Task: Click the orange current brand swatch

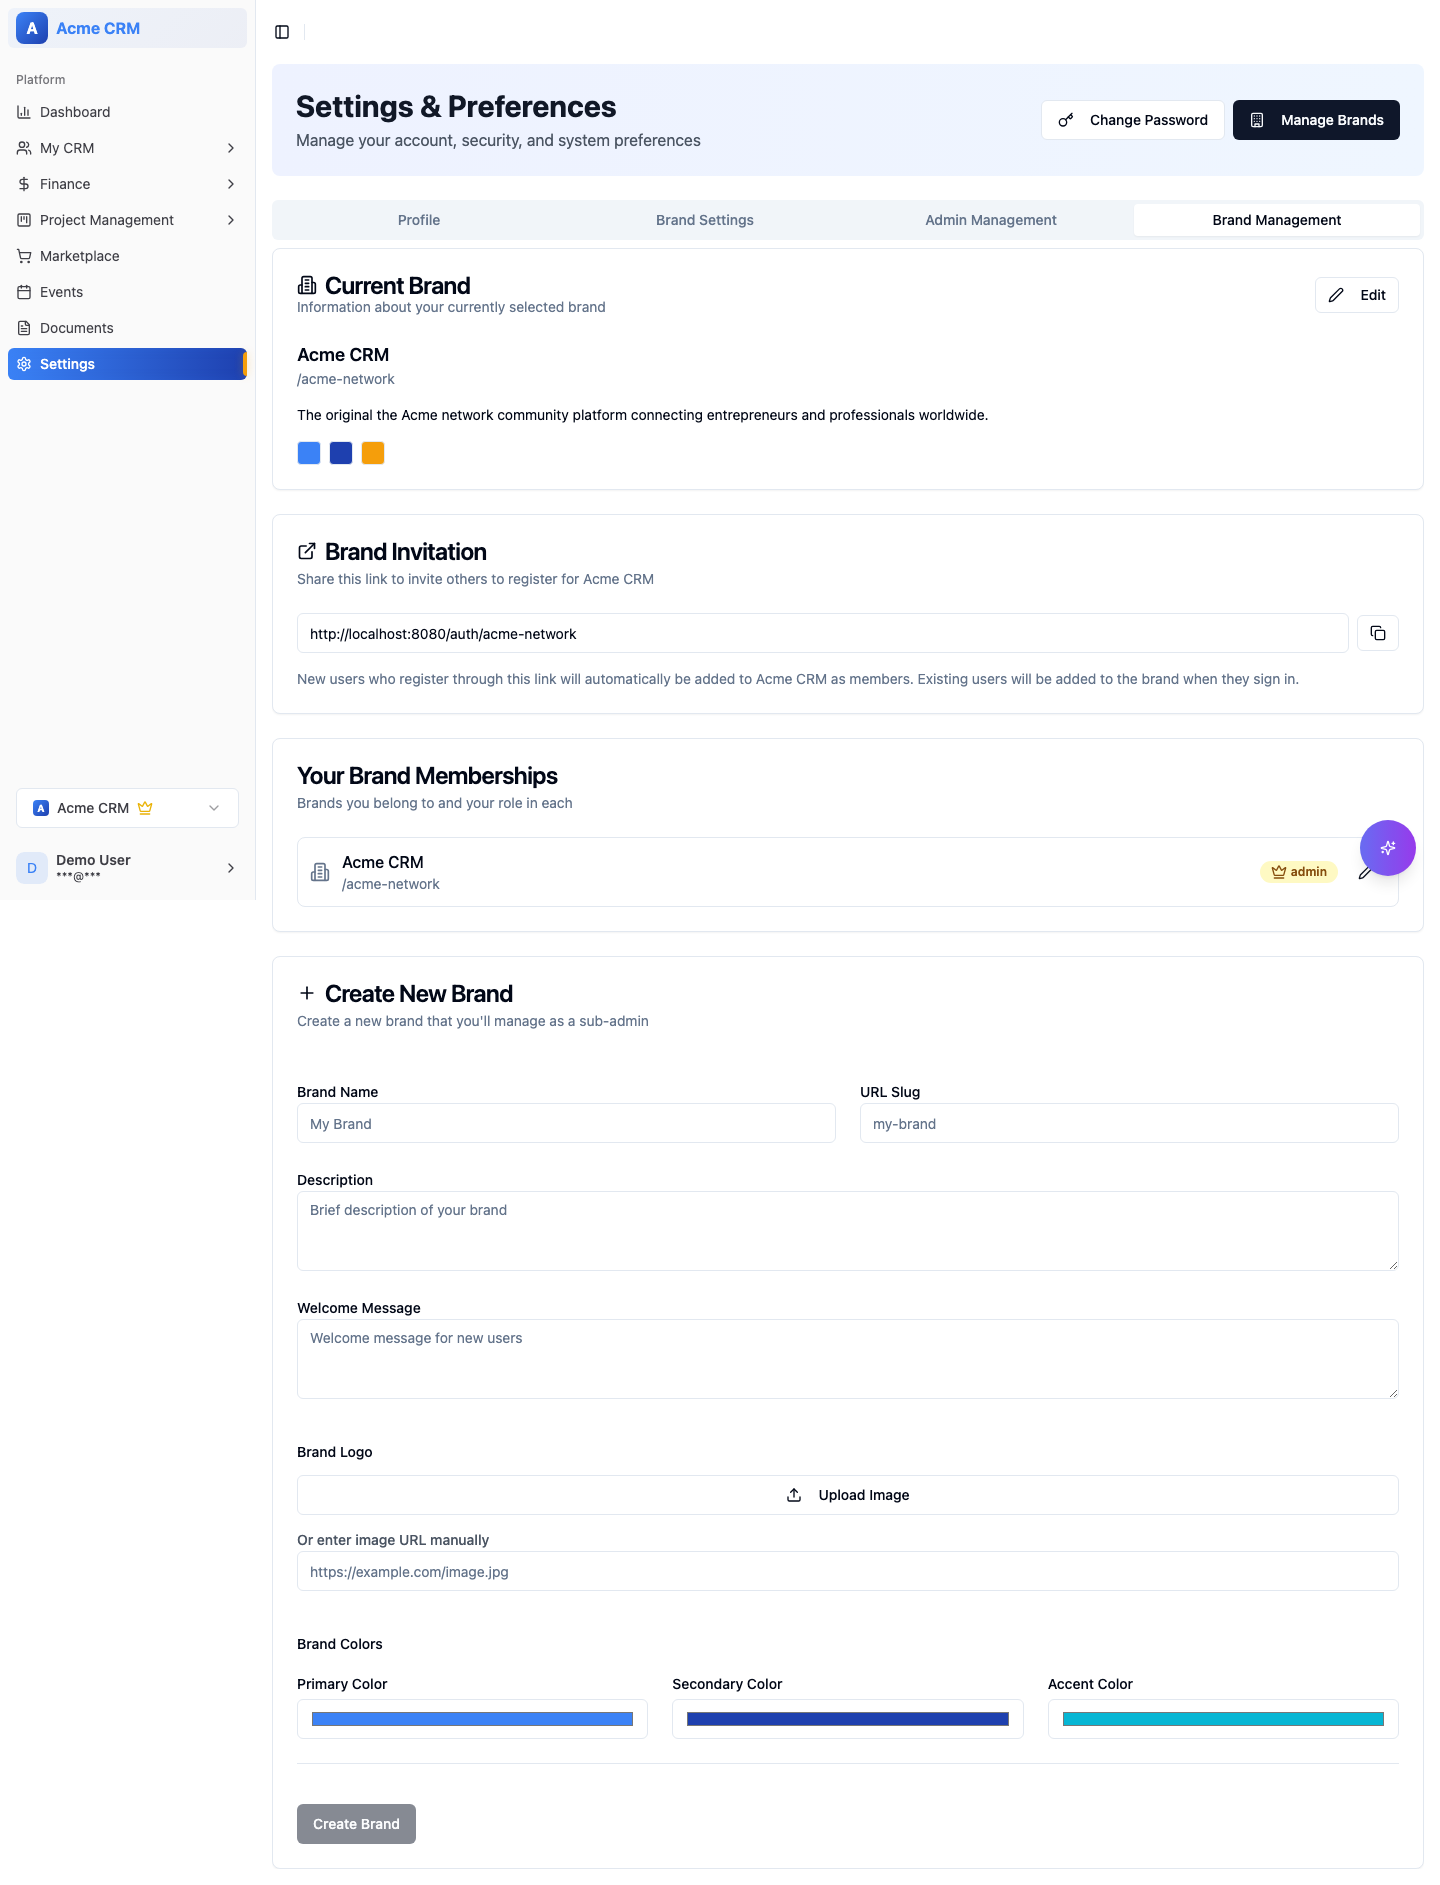Action: pos(373,453)
